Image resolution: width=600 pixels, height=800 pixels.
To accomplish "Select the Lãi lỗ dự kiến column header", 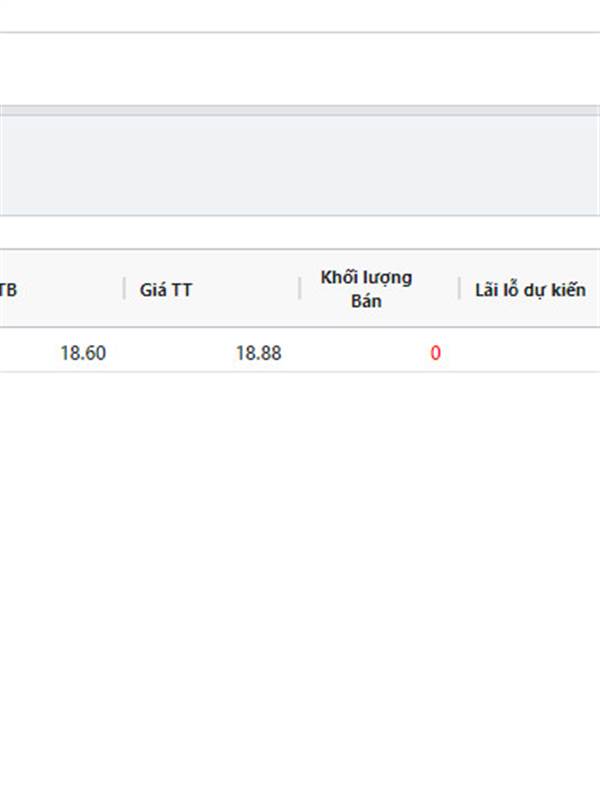I will pos(530,290).
